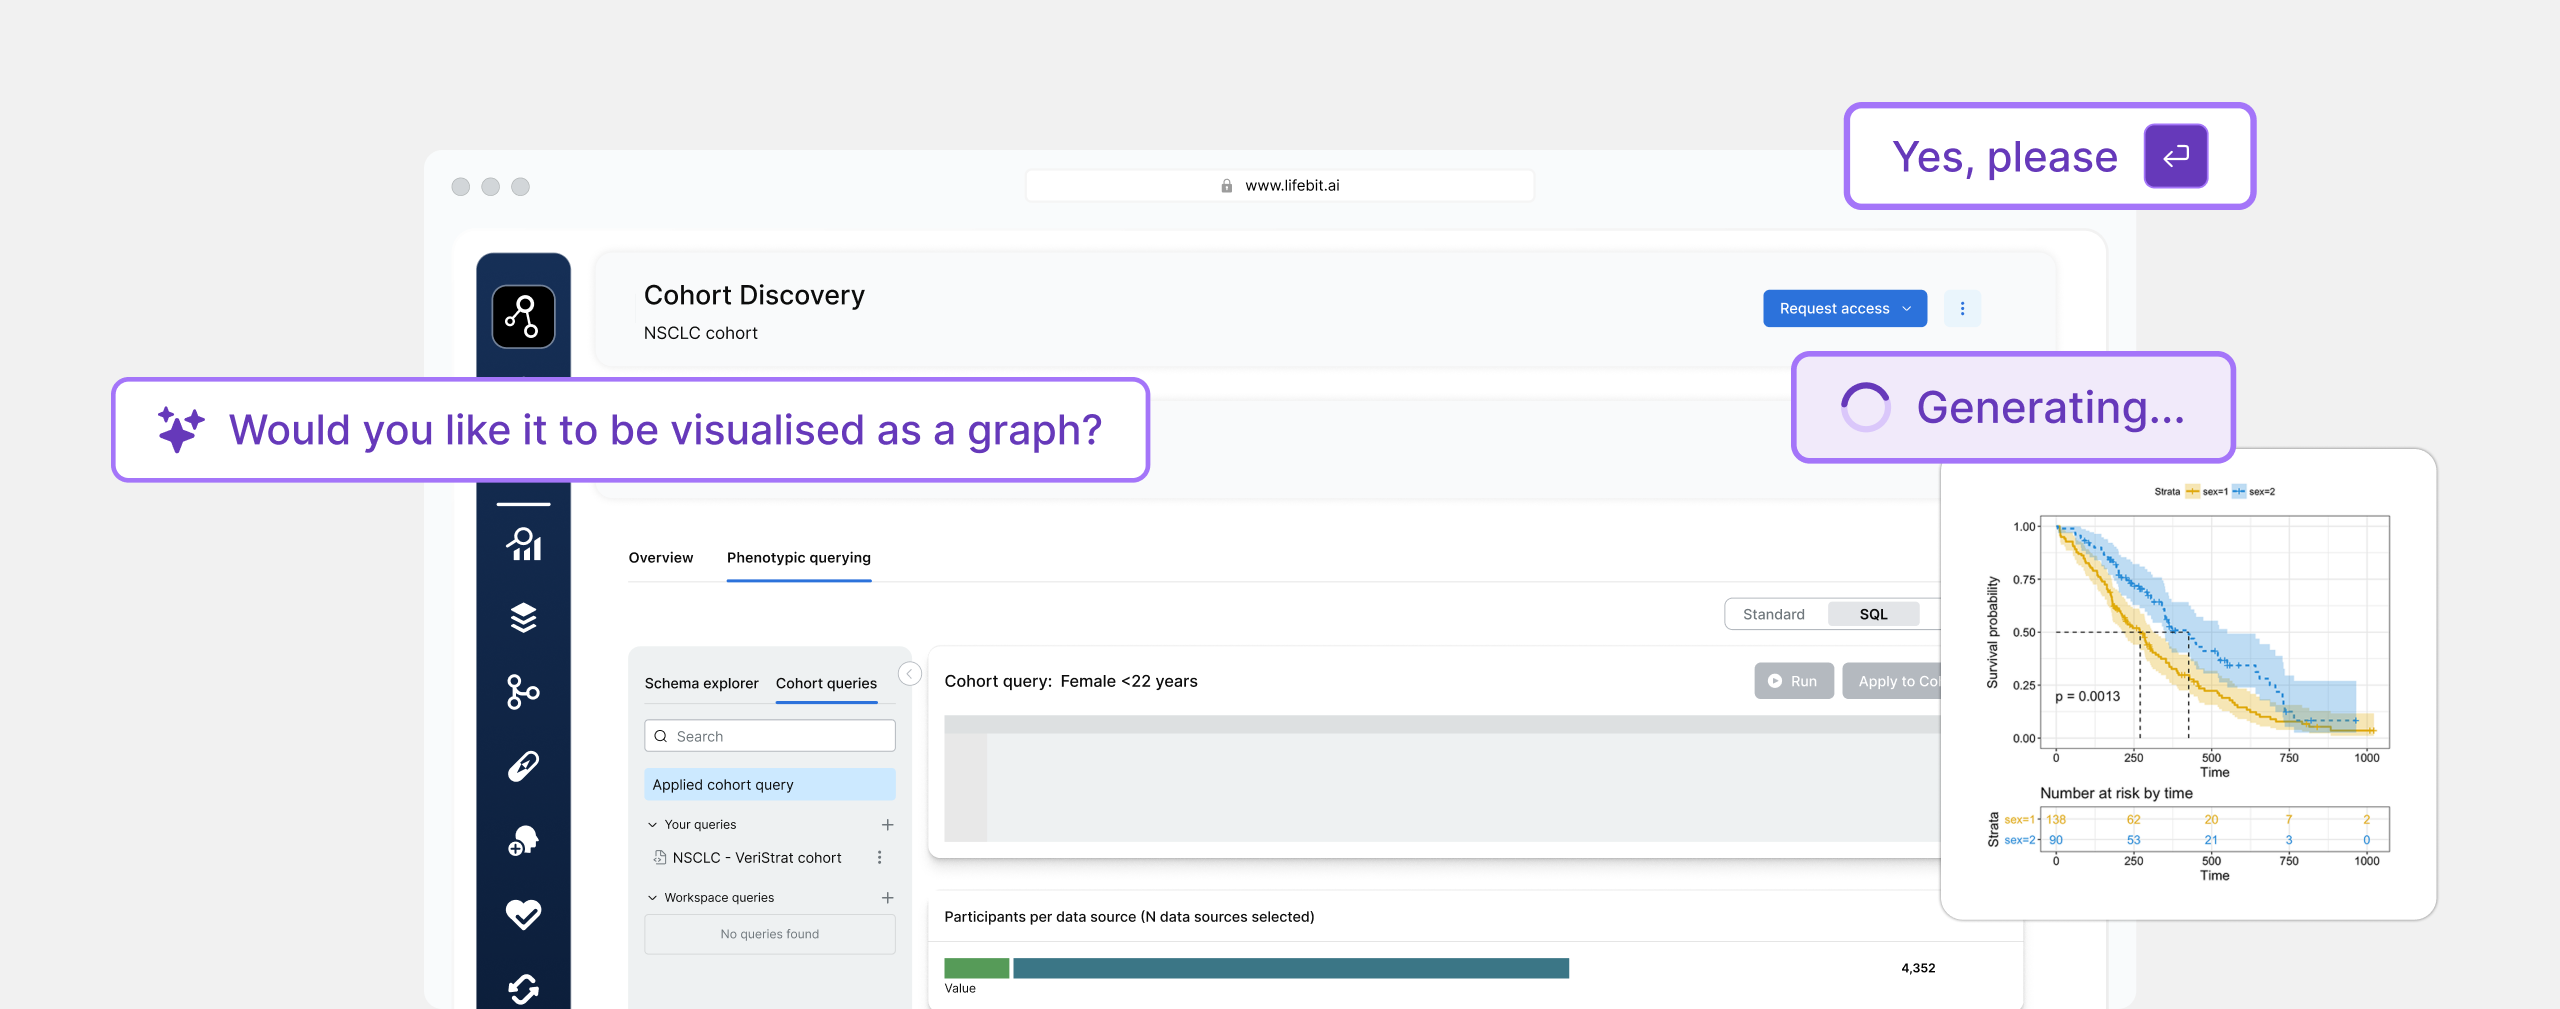Click the cohort queries Search field
This screenshot has width=2560, height=1009.
click(770, 736)
